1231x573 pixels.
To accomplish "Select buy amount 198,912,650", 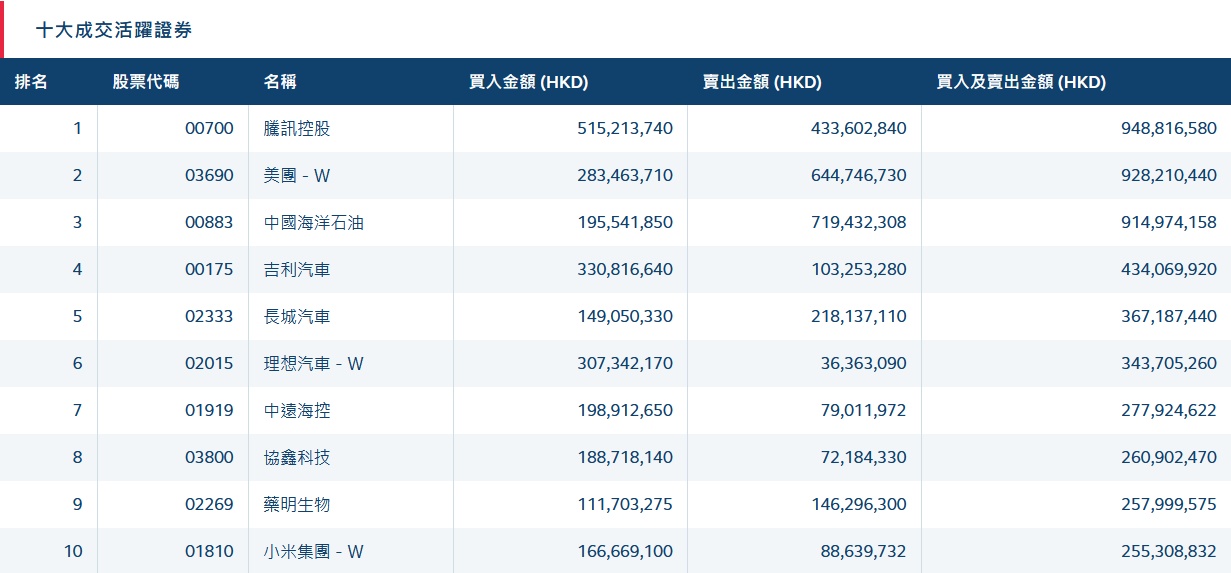I will pos(625,410).
